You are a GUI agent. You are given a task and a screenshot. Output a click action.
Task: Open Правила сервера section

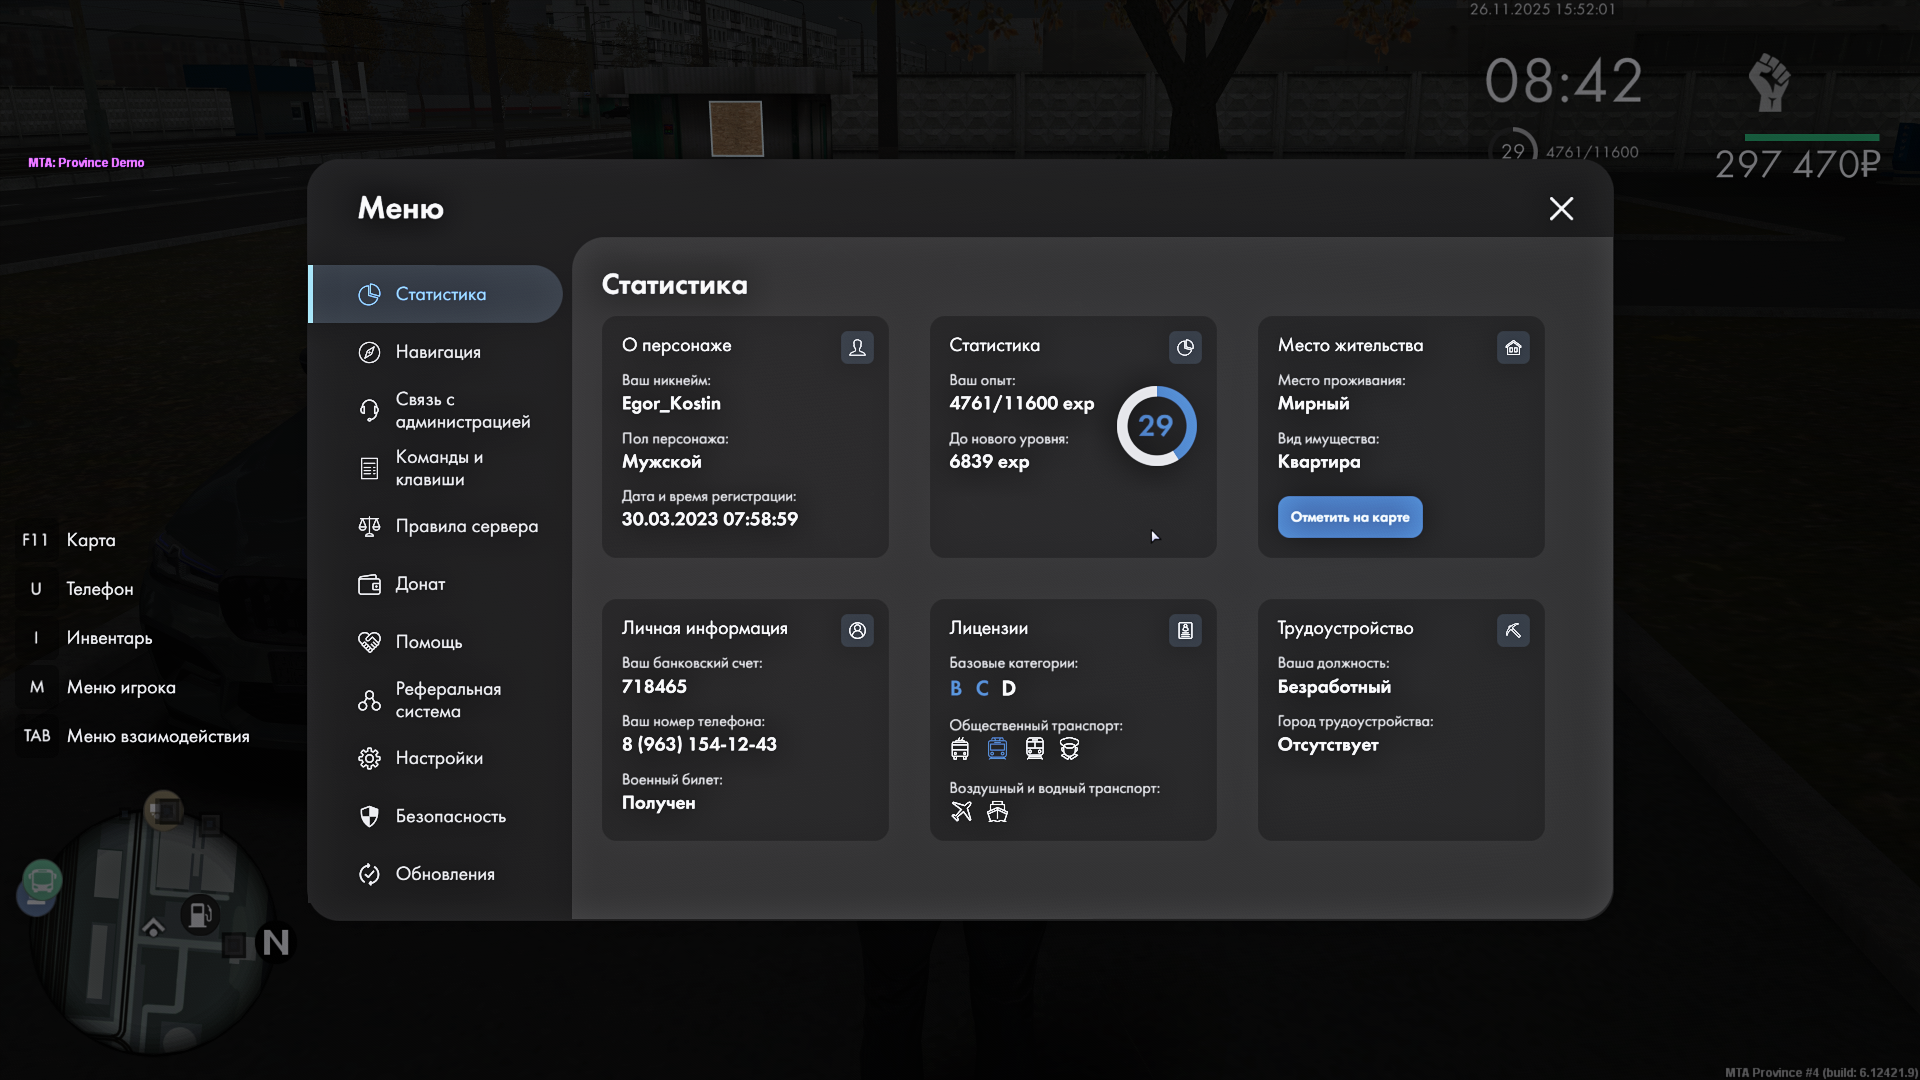(466, 526)
